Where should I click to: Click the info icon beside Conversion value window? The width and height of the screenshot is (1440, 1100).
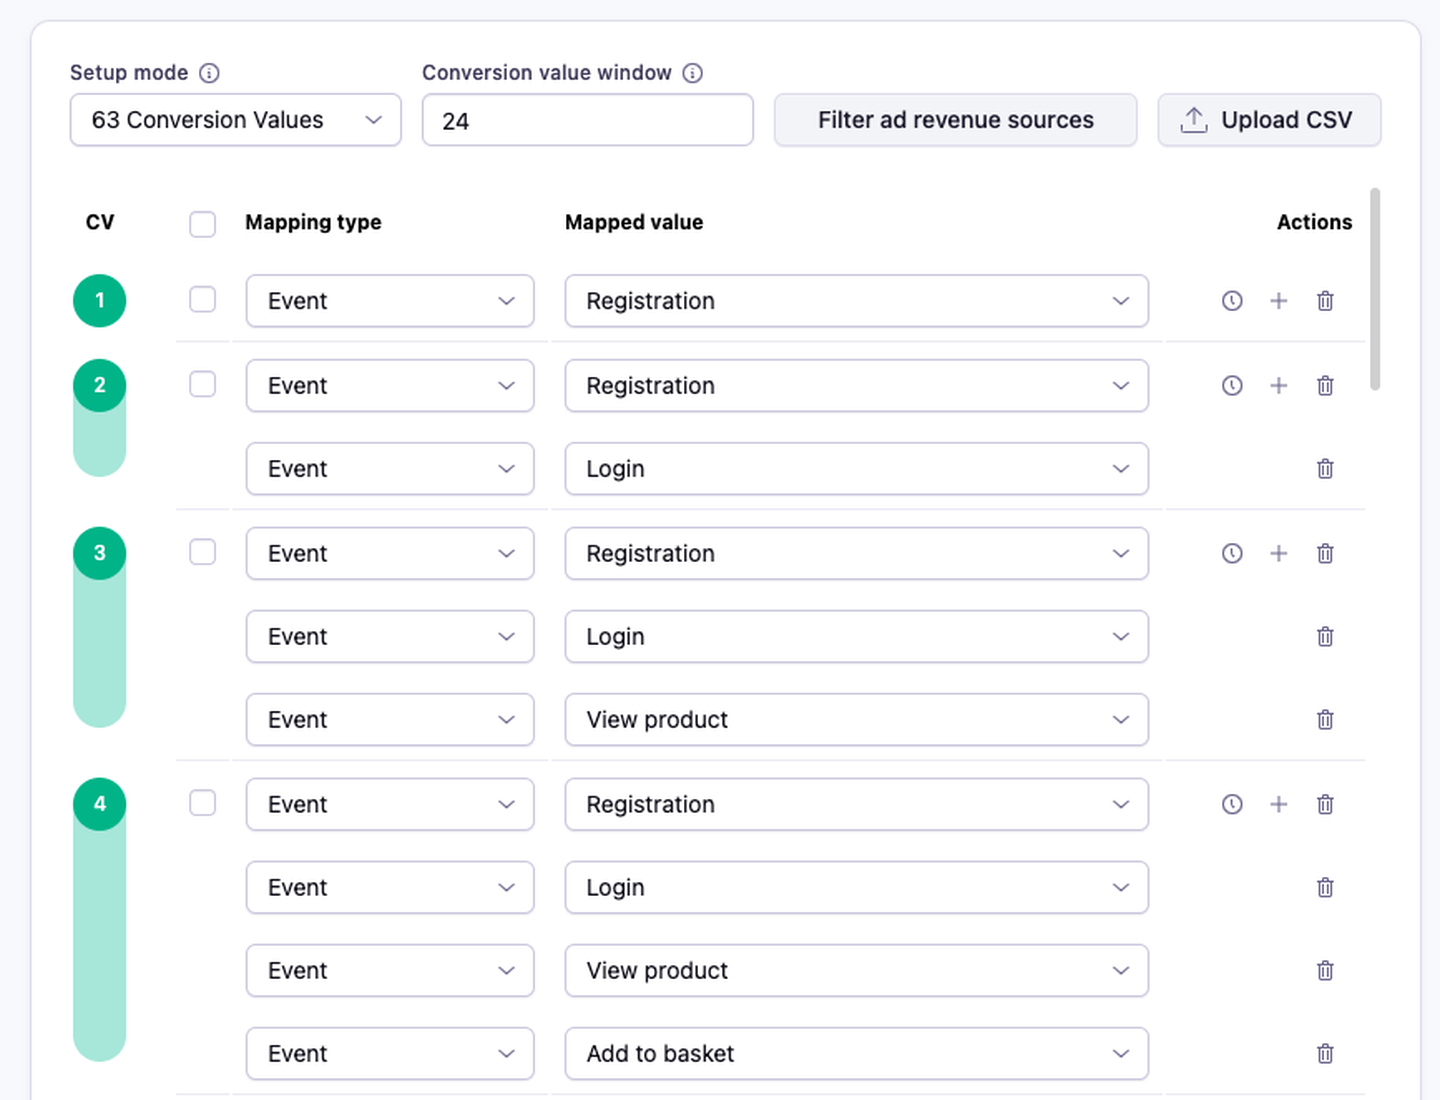click(x=692, y=73)
